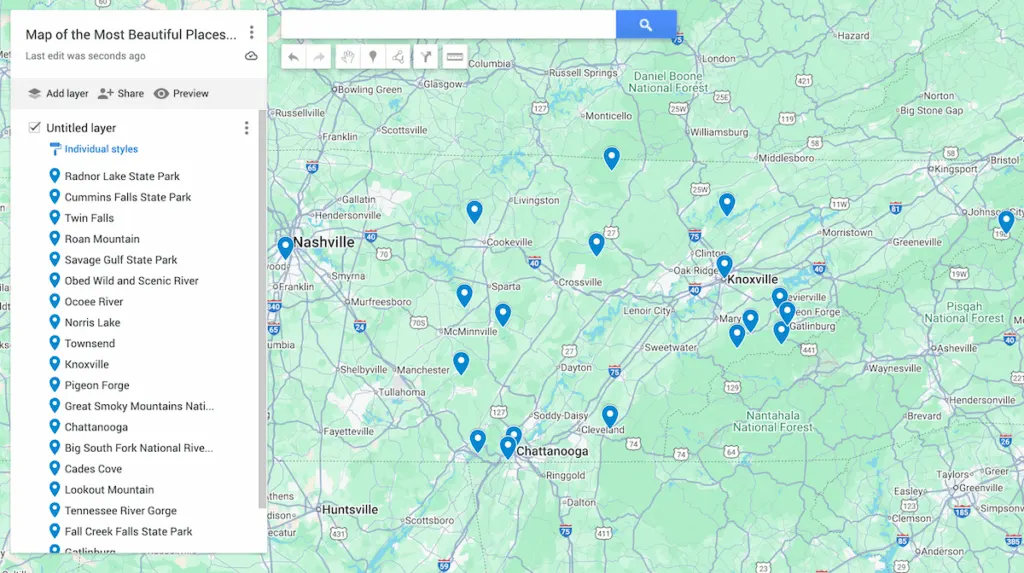Click the map pin east of Manchester
This screenshot has width=1024, height=573.
pyautogui.click(x=461, y=363)
